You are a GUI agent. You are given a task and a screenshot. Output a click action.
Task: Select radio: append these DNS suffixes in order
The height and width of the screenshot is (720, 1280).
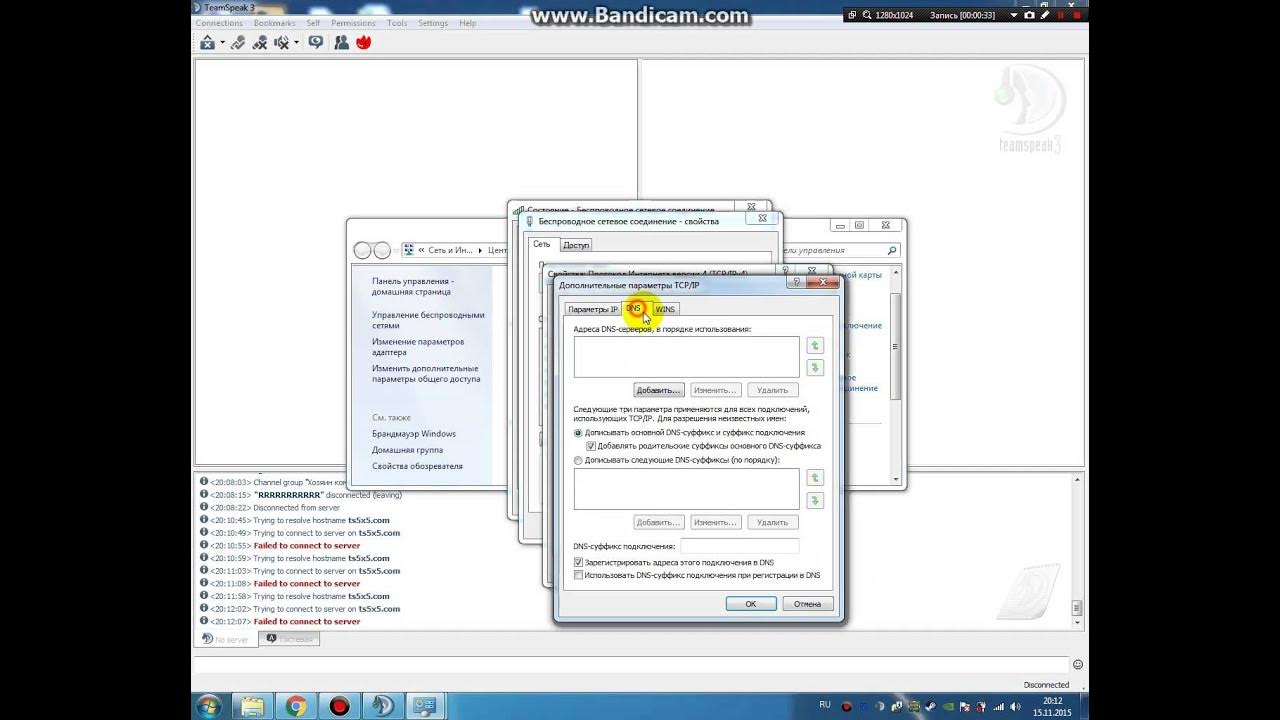click(x=578, y=460)
